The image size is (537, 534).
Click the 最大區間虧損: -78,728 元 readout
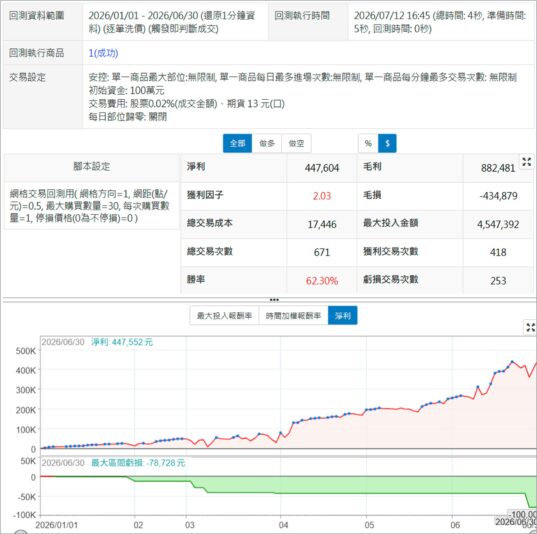pos(138,463)
